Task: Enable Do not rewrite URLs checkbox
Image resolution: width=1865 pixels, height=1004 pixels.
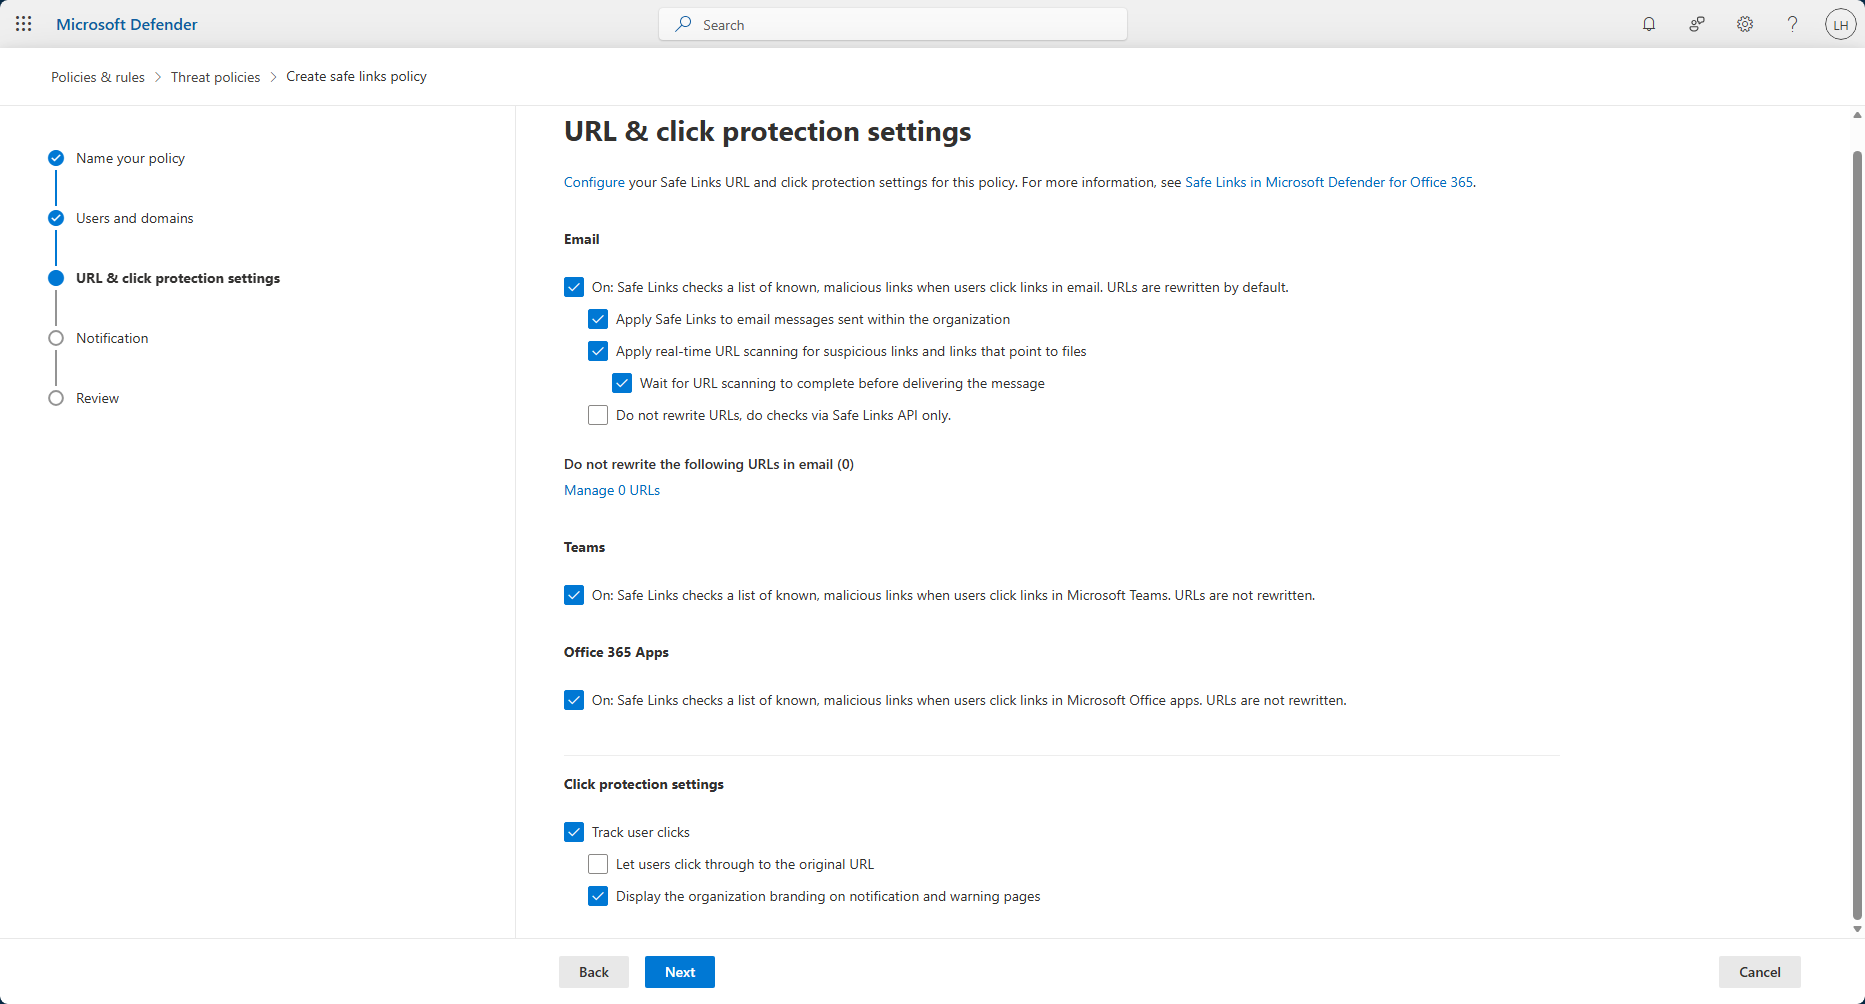Action: coord(598,415)
